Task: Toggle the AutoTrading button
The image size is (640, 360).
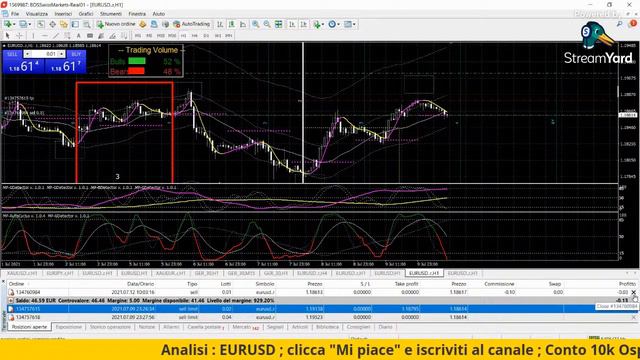Action: coord(192,24)
